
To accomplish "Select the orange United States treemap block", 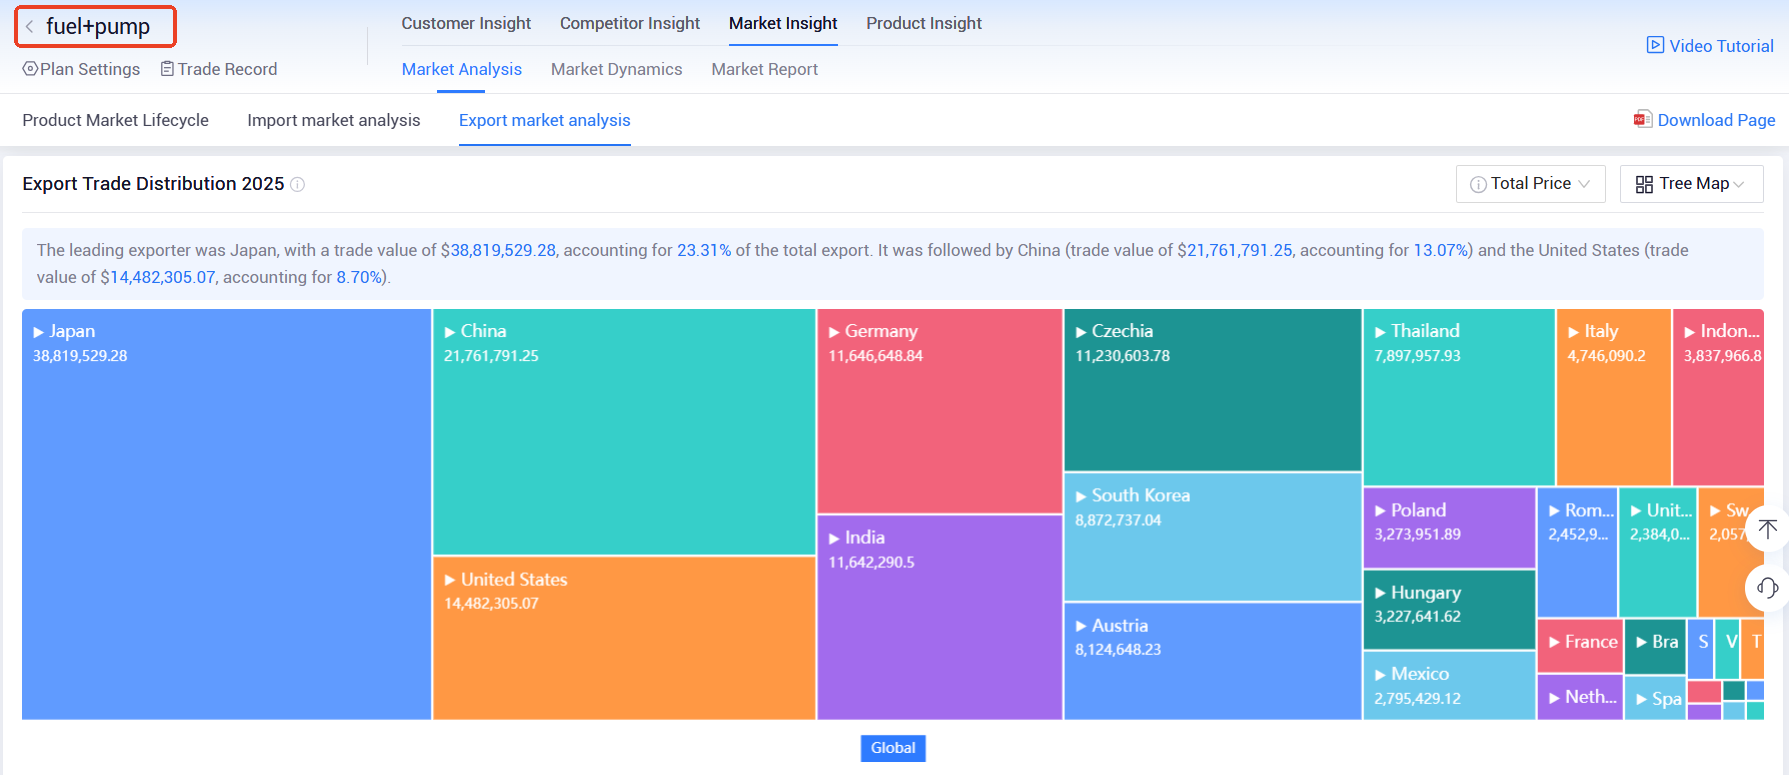I will point(624,638).
